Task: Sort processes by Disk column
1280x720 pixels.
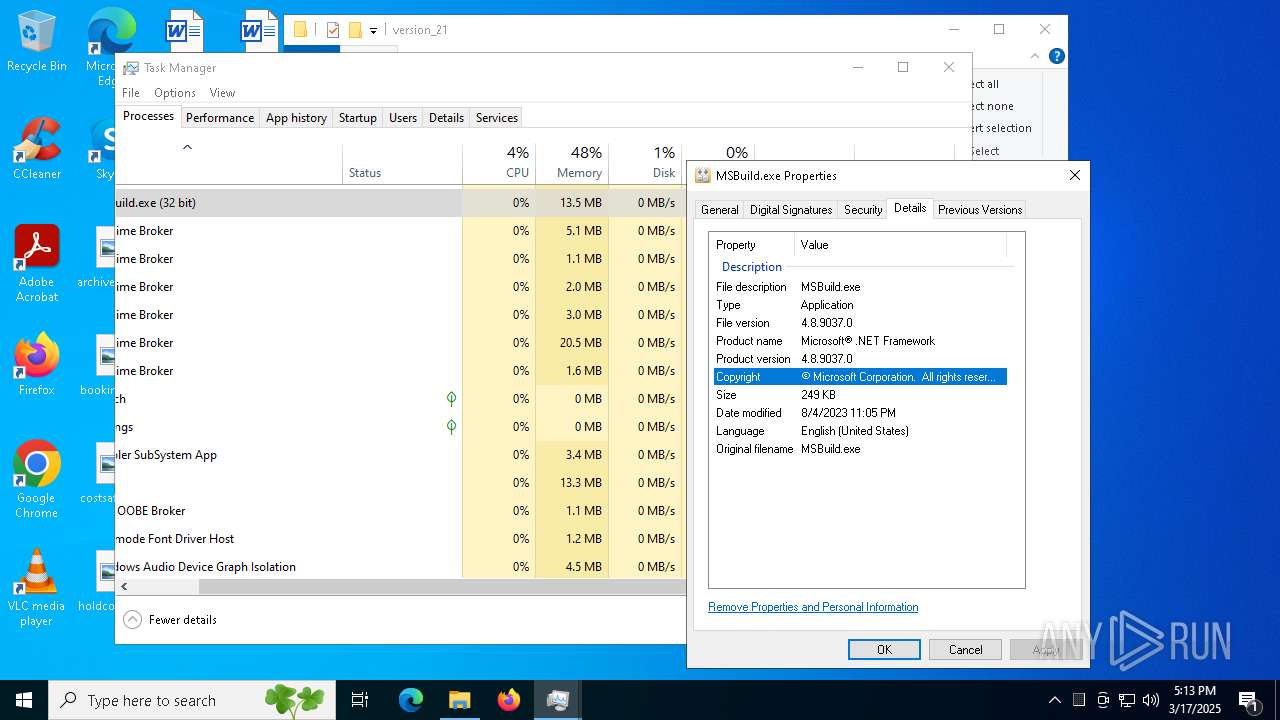Action: tap(645, 163)
